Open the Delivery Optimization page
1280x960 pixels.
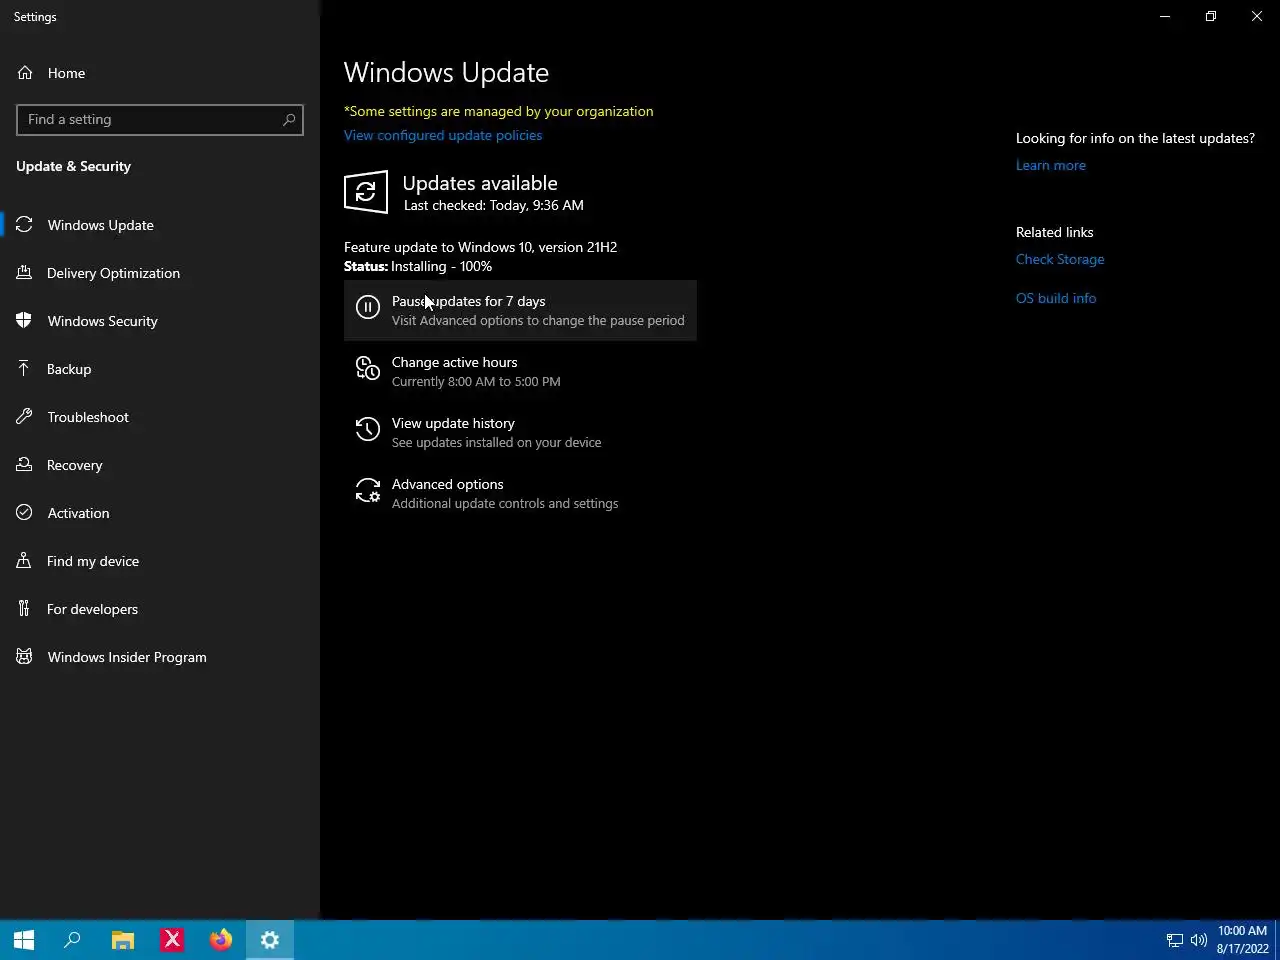[160, 273]
